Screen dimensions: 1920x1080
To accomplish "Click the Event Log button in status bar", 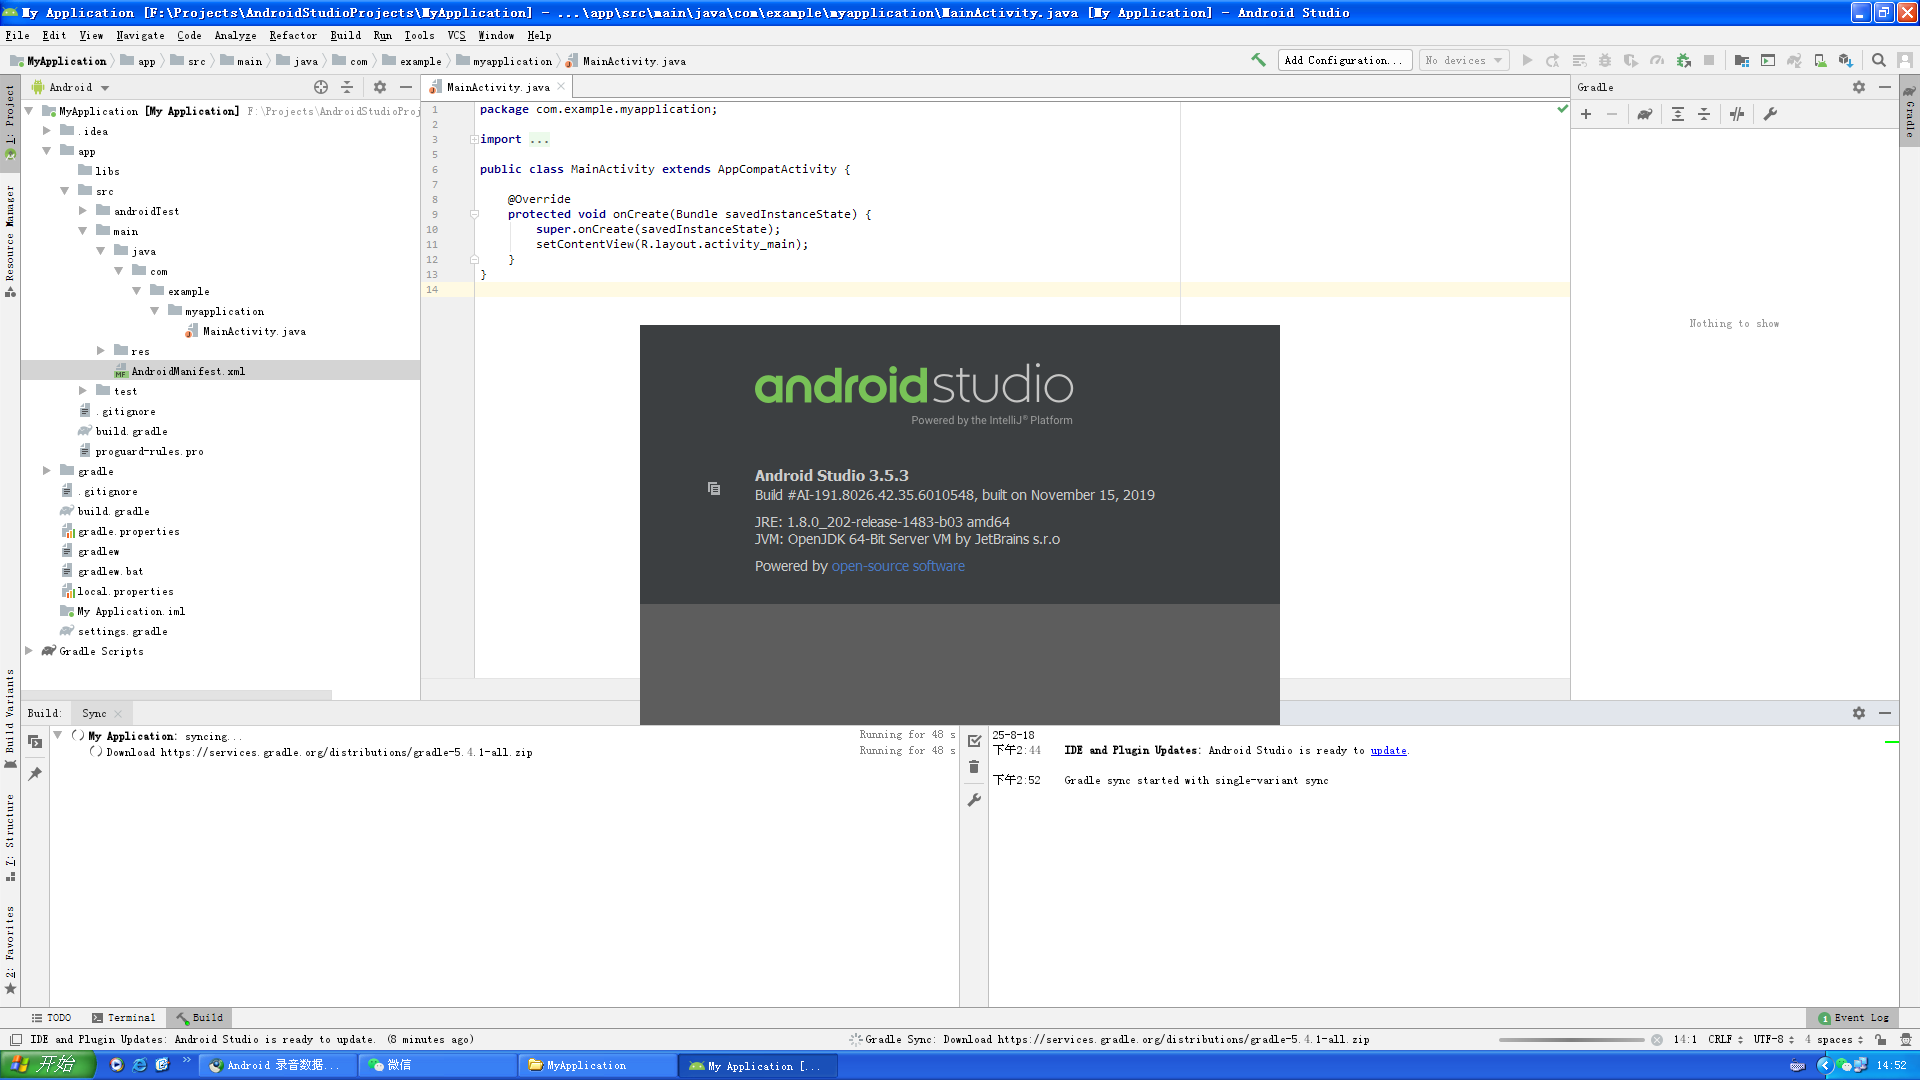I will coord(1855,1017).
